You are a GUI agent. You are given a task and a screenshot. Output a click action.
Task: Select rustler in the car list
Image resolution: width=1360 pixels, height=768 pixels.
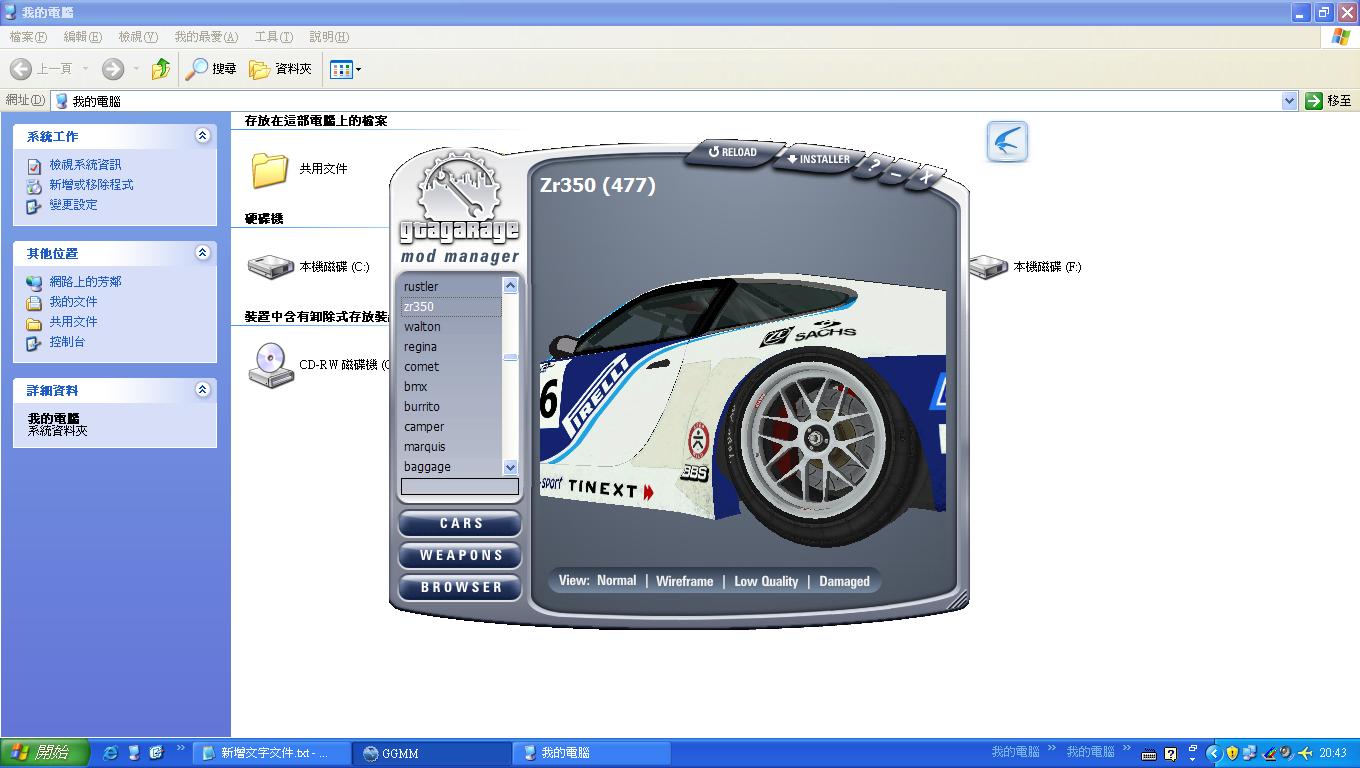point(451,287)
